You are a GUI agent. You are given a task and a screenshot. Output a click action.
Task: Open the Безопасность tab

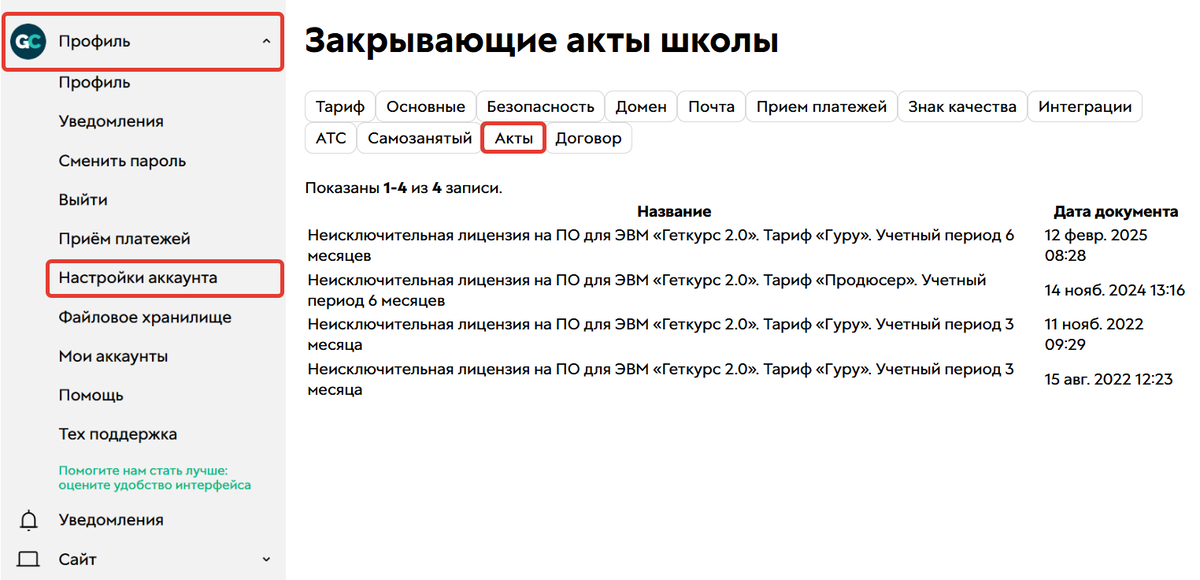(540, 107)
